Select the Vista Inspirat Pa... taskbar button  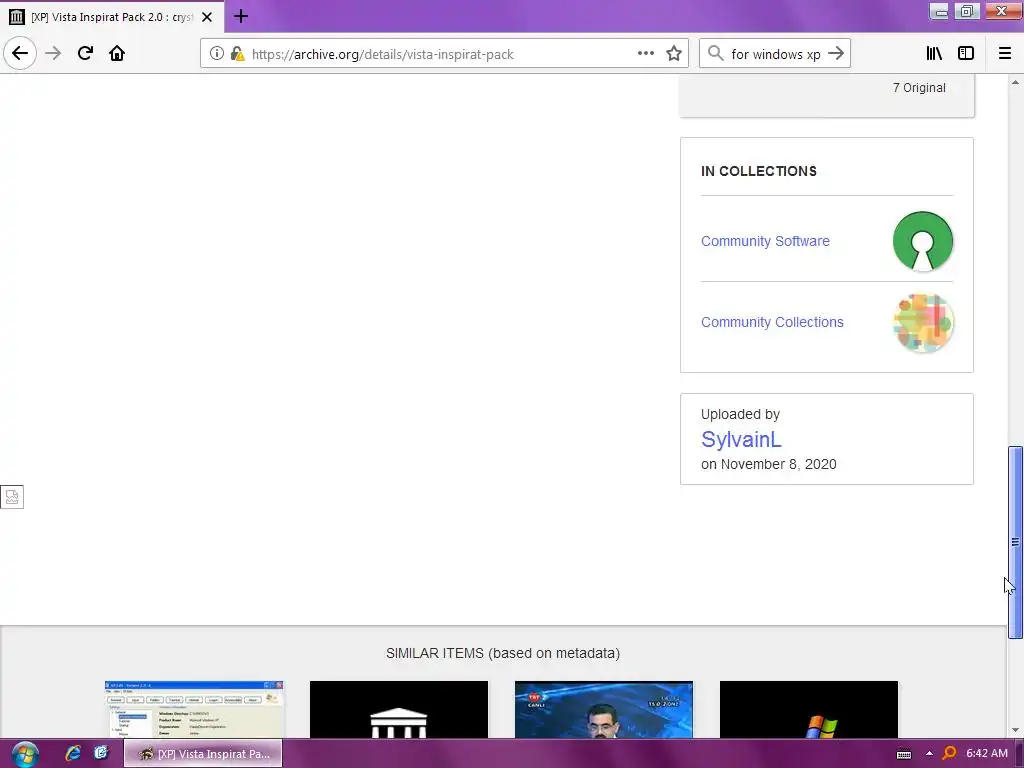pyautogui.click(x=203, y=754)
